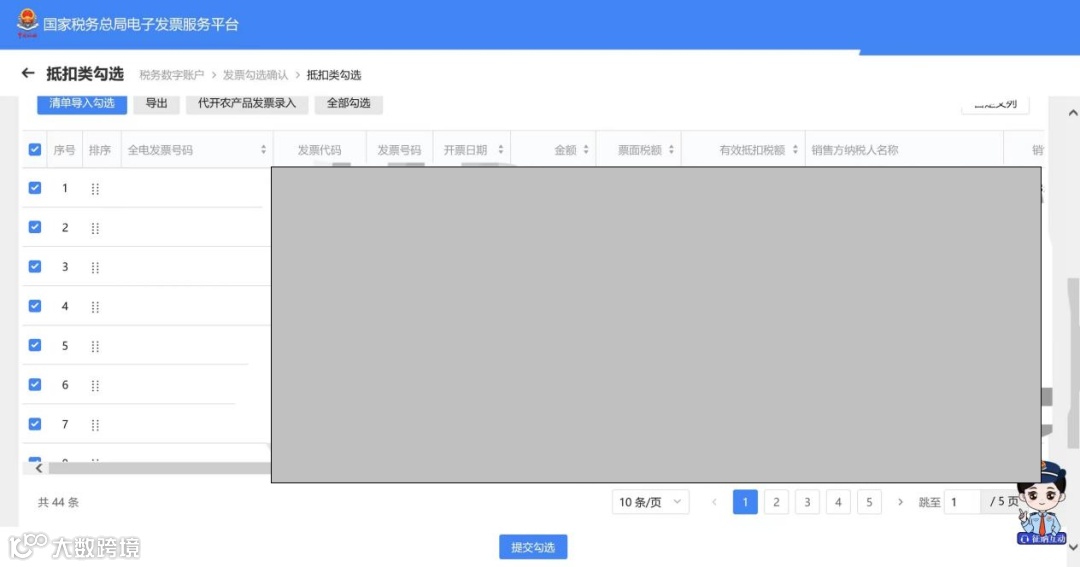Click the 跳至 page number input field
Image resolution: width=1080 pixels, height=567 pixels.
pyautogui.click(x=963, y=502)
